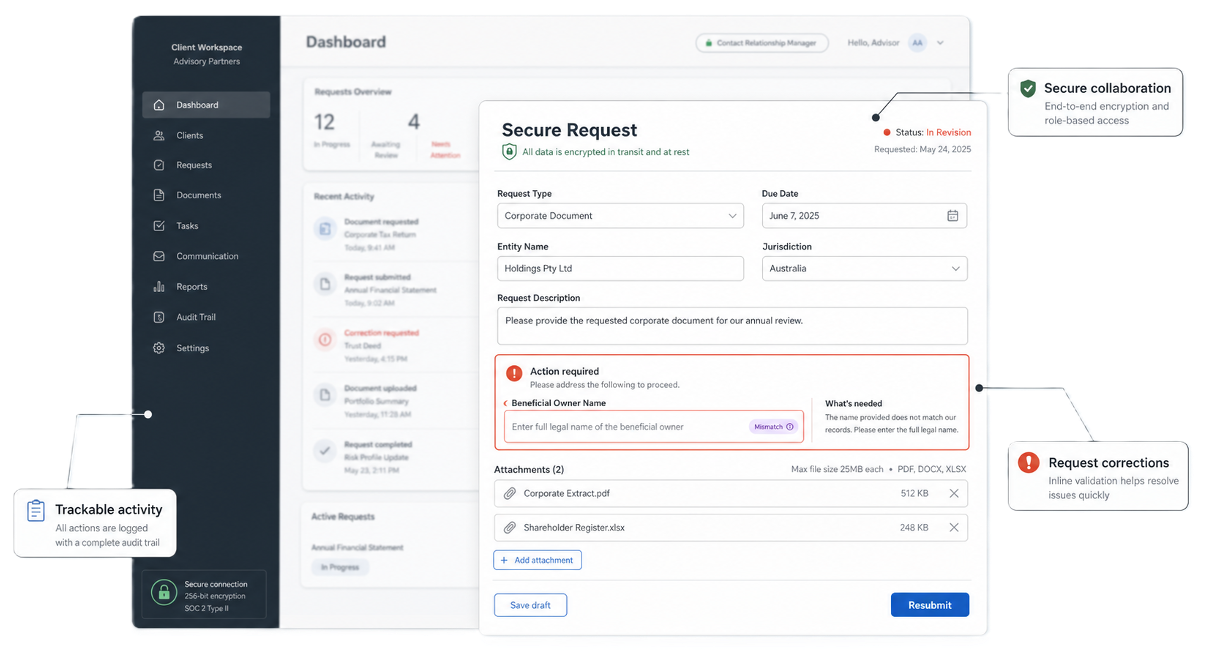Click Contact Relationship Manager button

(763, 43)
